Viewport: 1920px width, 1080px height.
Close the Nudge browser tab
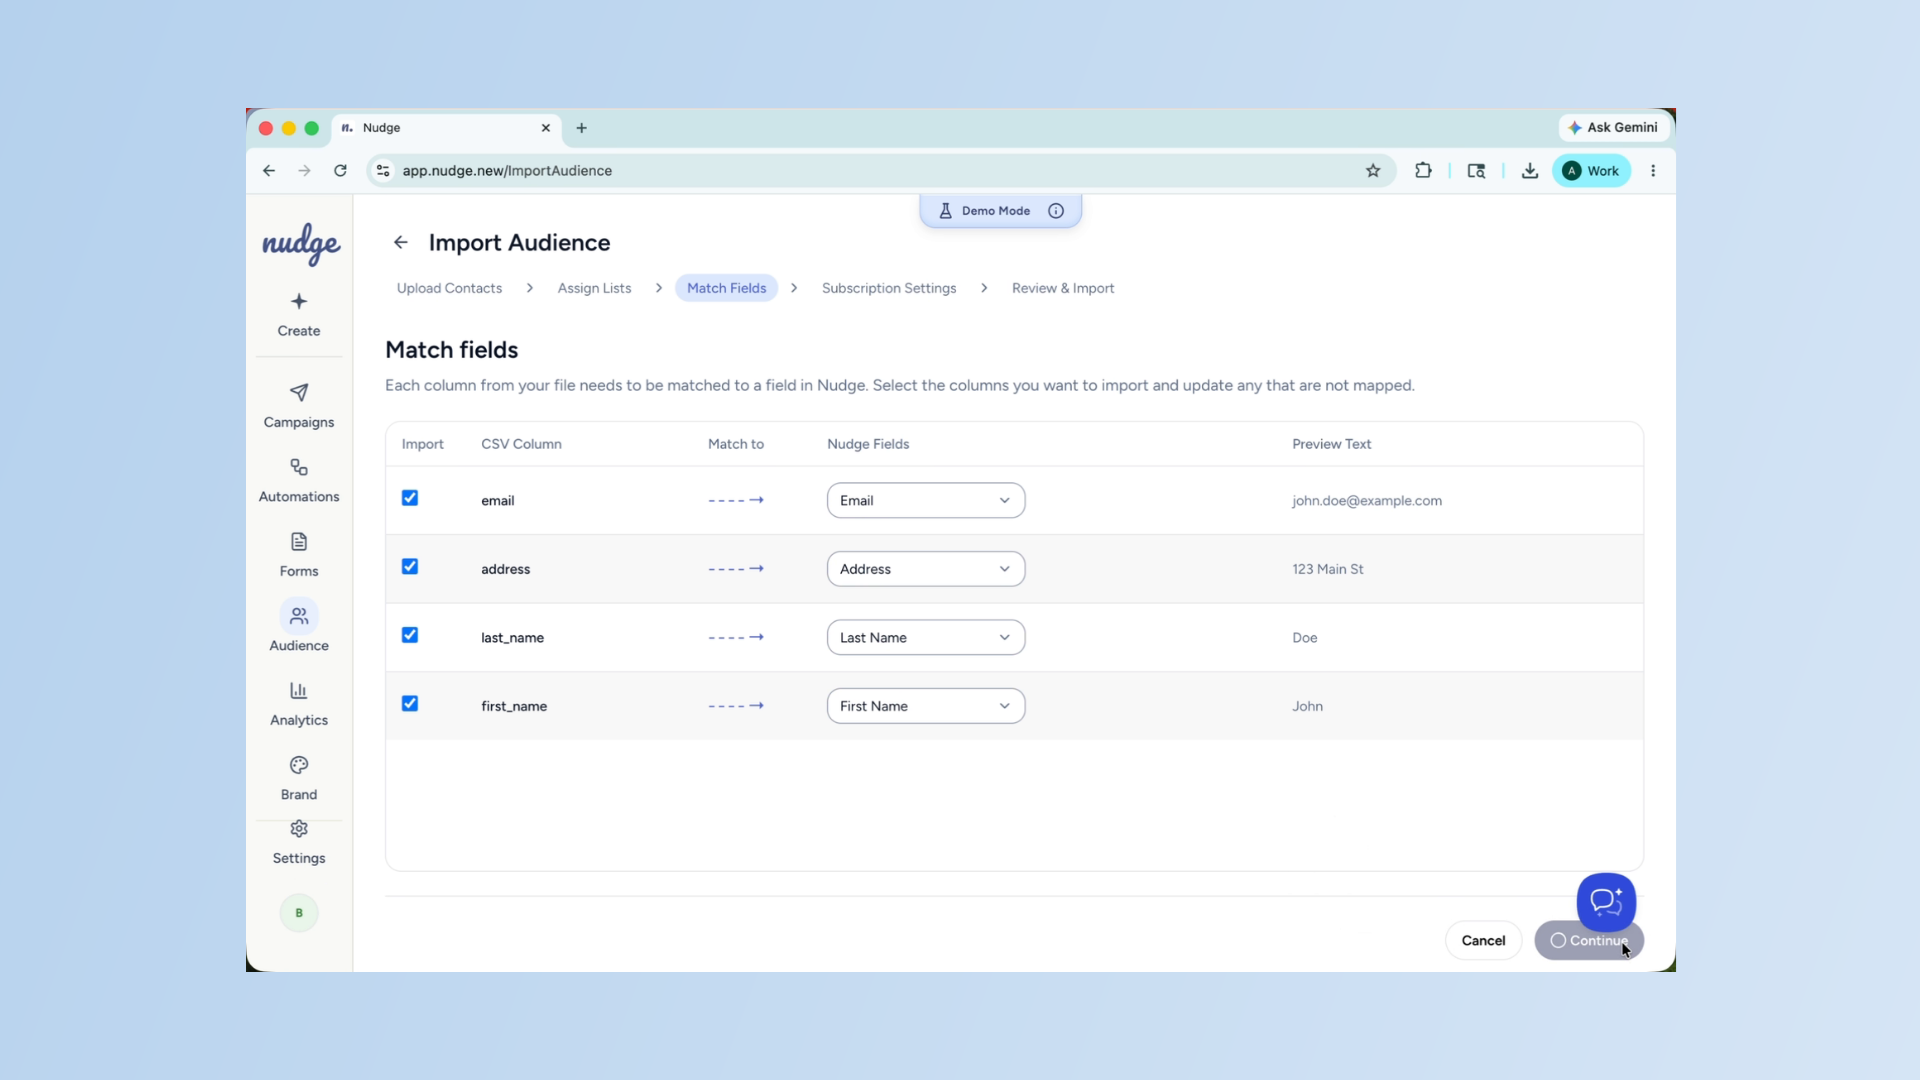[546, 128]
